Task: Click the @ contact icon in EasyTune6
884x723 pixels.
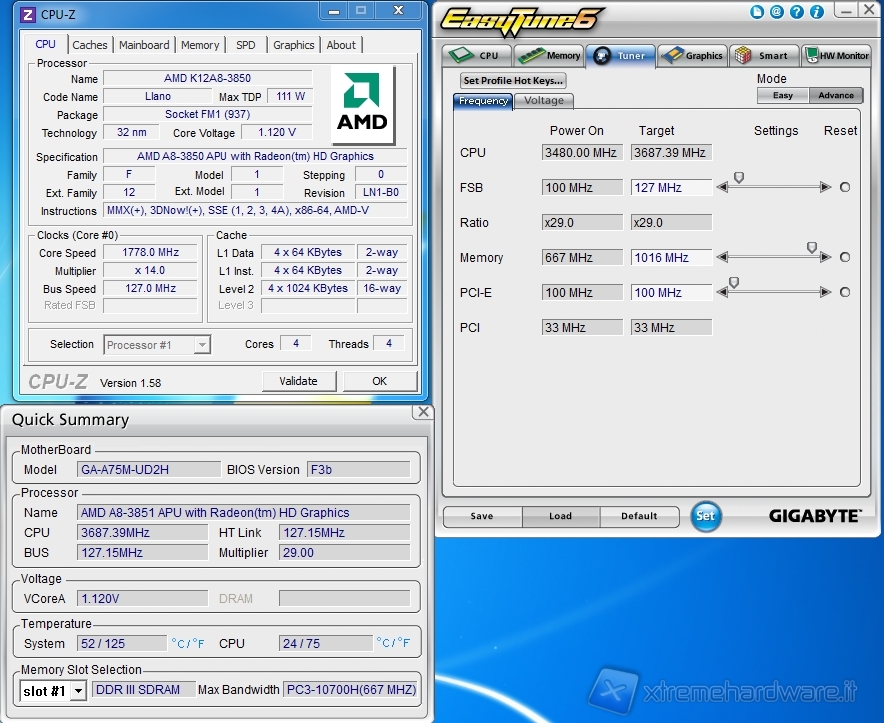Action: 777,12
